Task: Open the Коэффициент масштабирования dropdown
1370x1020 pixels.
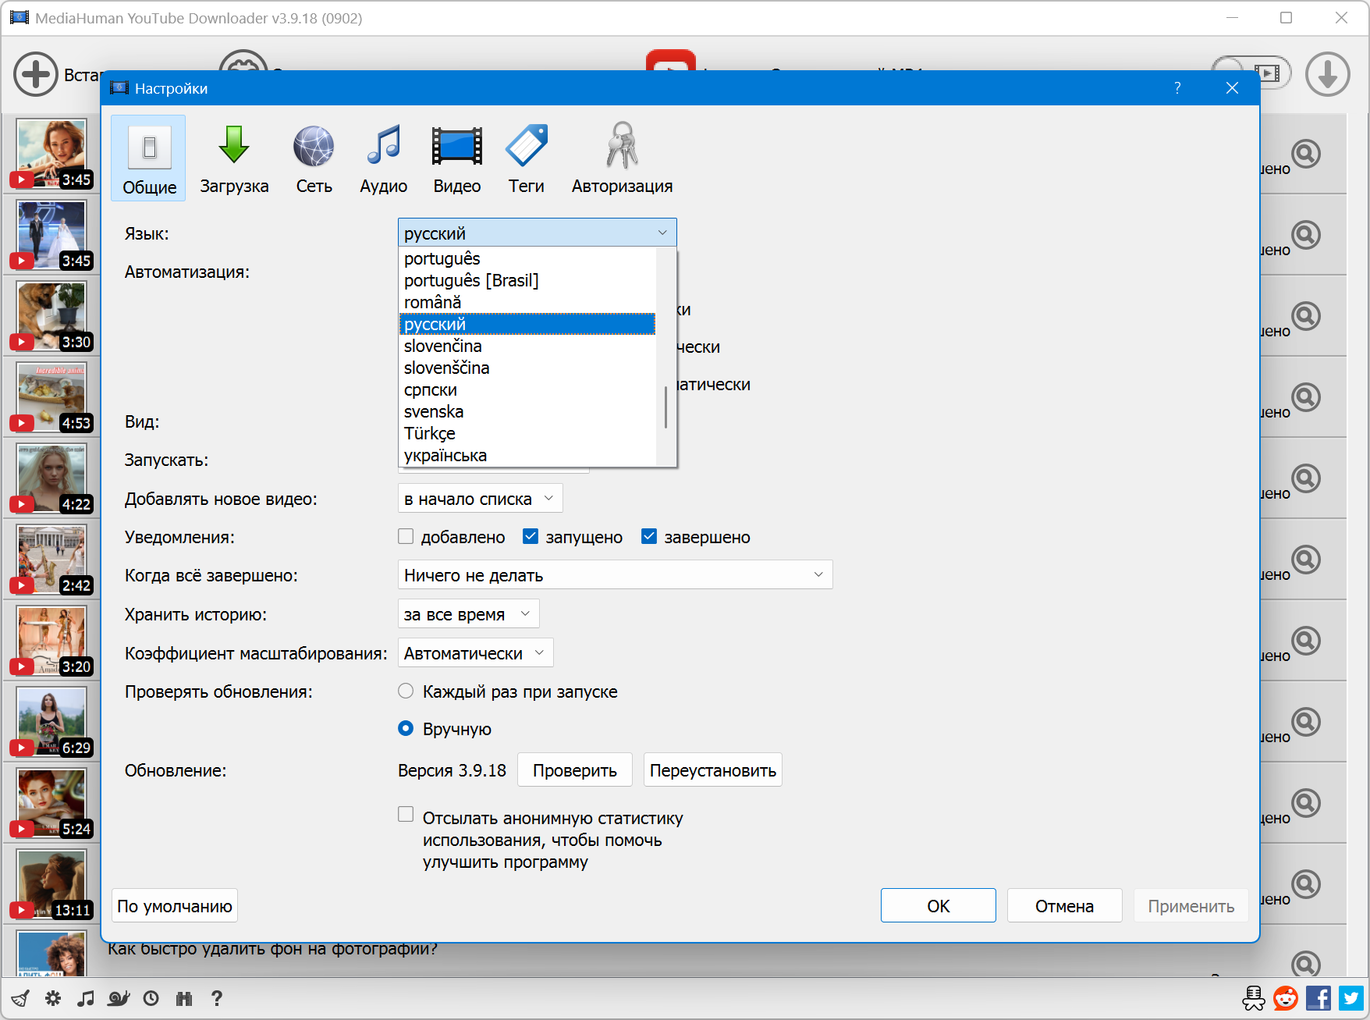Action: (475, 653)
